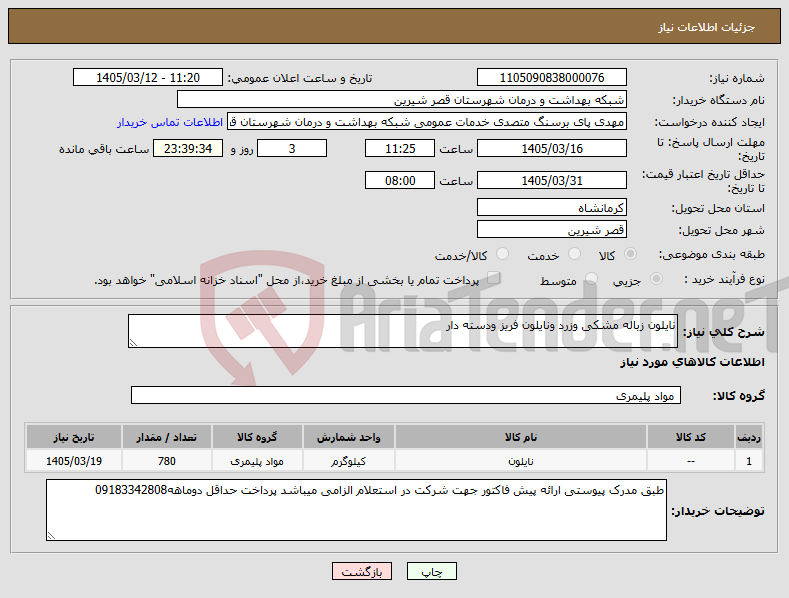This screenshot has height=598, width=789.
Task: Click the remaining time 23:39:34 field
Action: click(188, 148)
